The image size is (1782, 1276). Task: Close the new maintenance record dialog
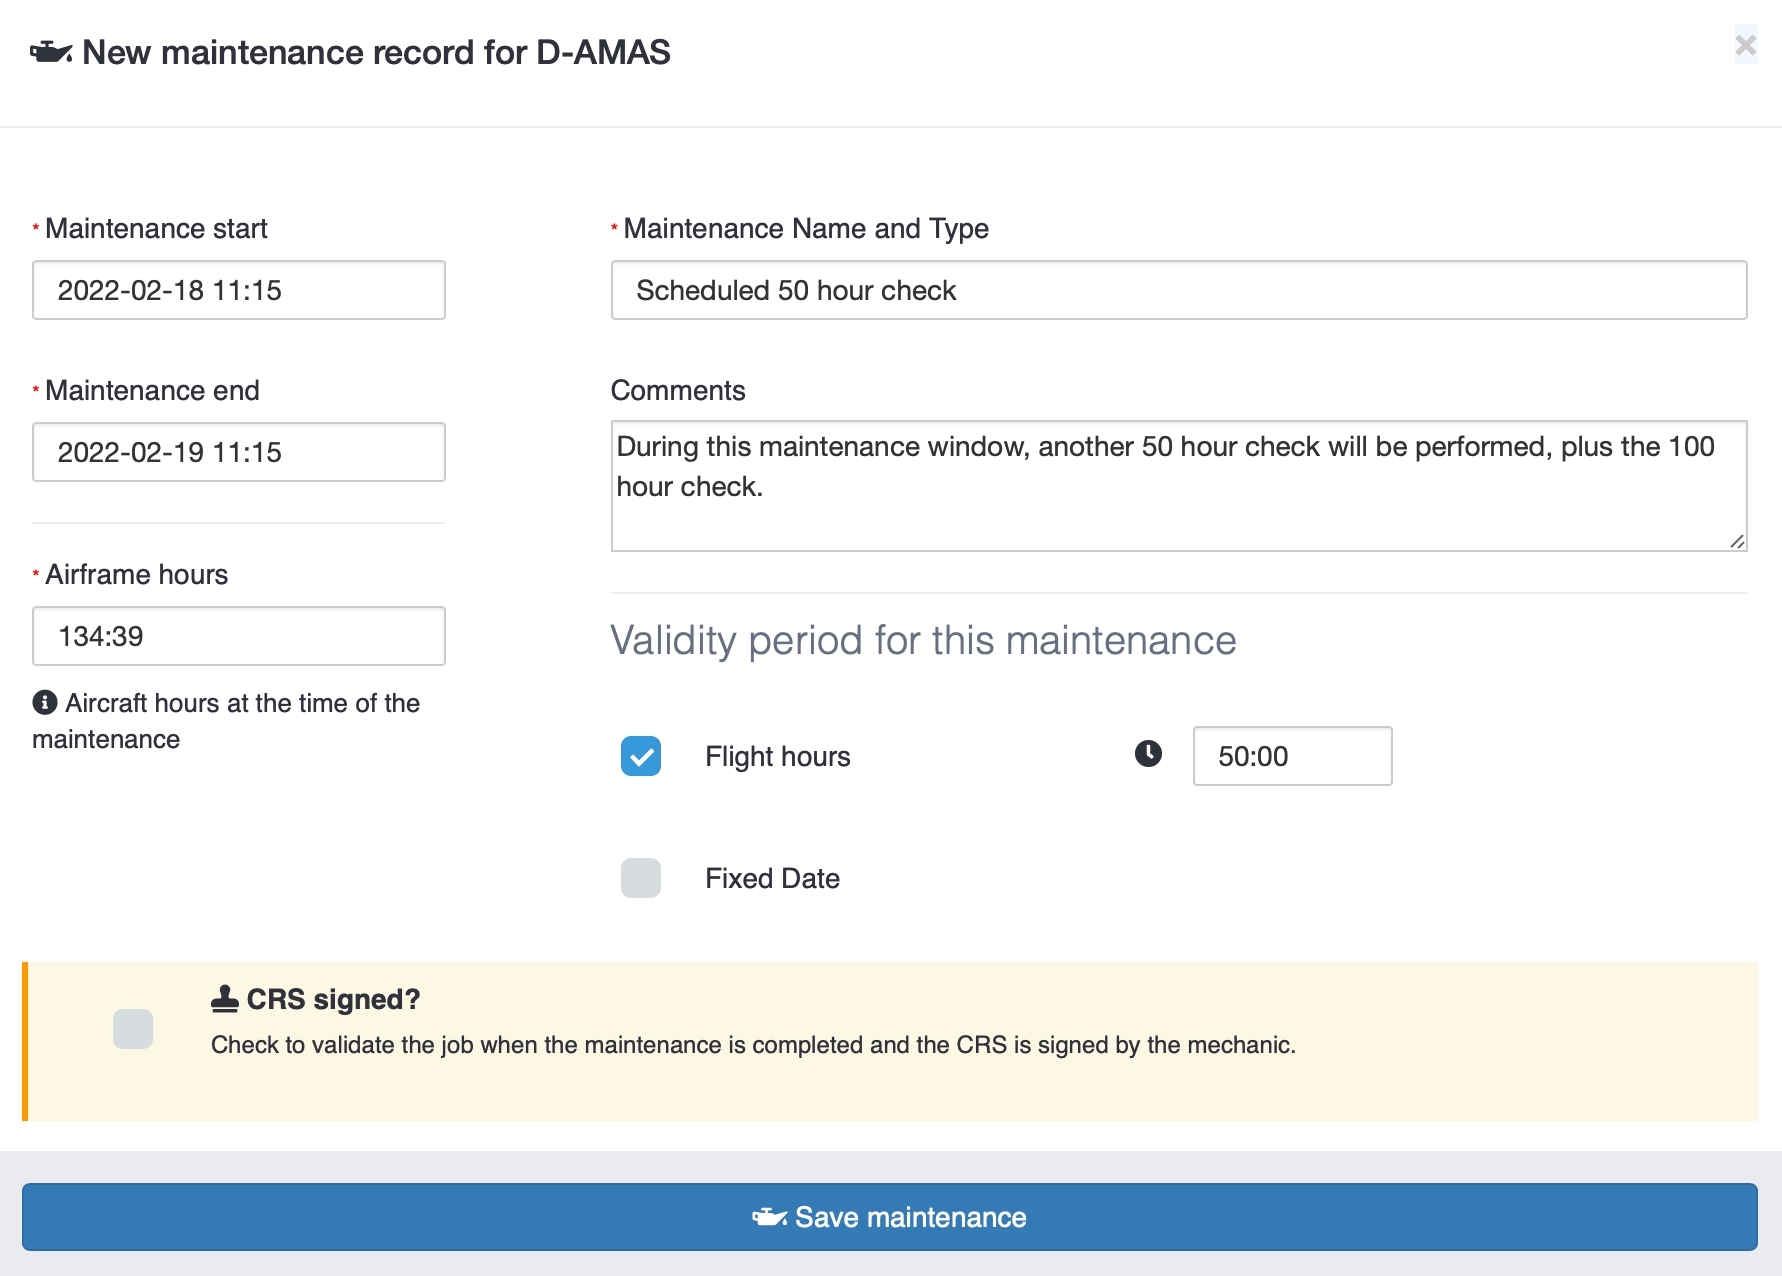tap(1745, 45)
